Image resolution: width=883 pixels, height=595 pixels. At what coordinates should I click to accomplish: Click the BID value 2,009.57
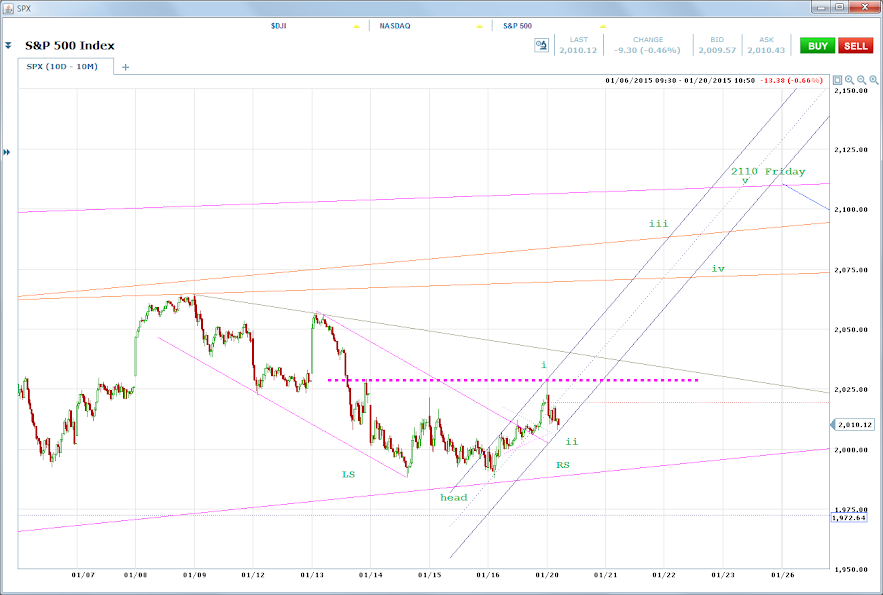click(717, 50)
